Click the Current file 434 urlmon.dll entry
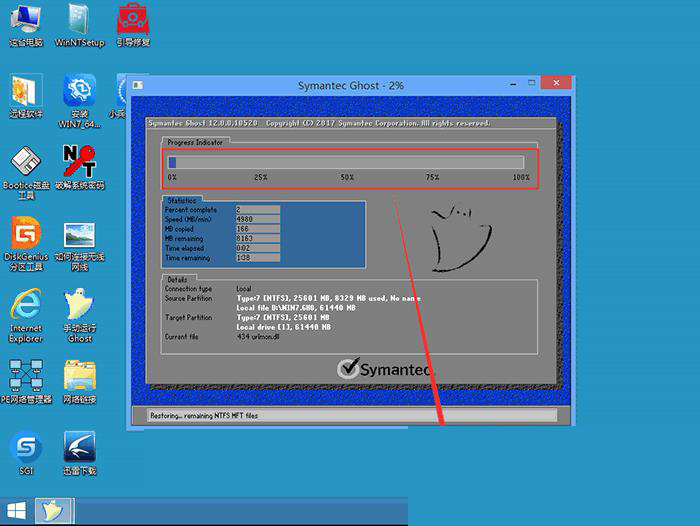The width and height of the screenshot is (700, 526). pyautogui.click(x=258, y=337)
